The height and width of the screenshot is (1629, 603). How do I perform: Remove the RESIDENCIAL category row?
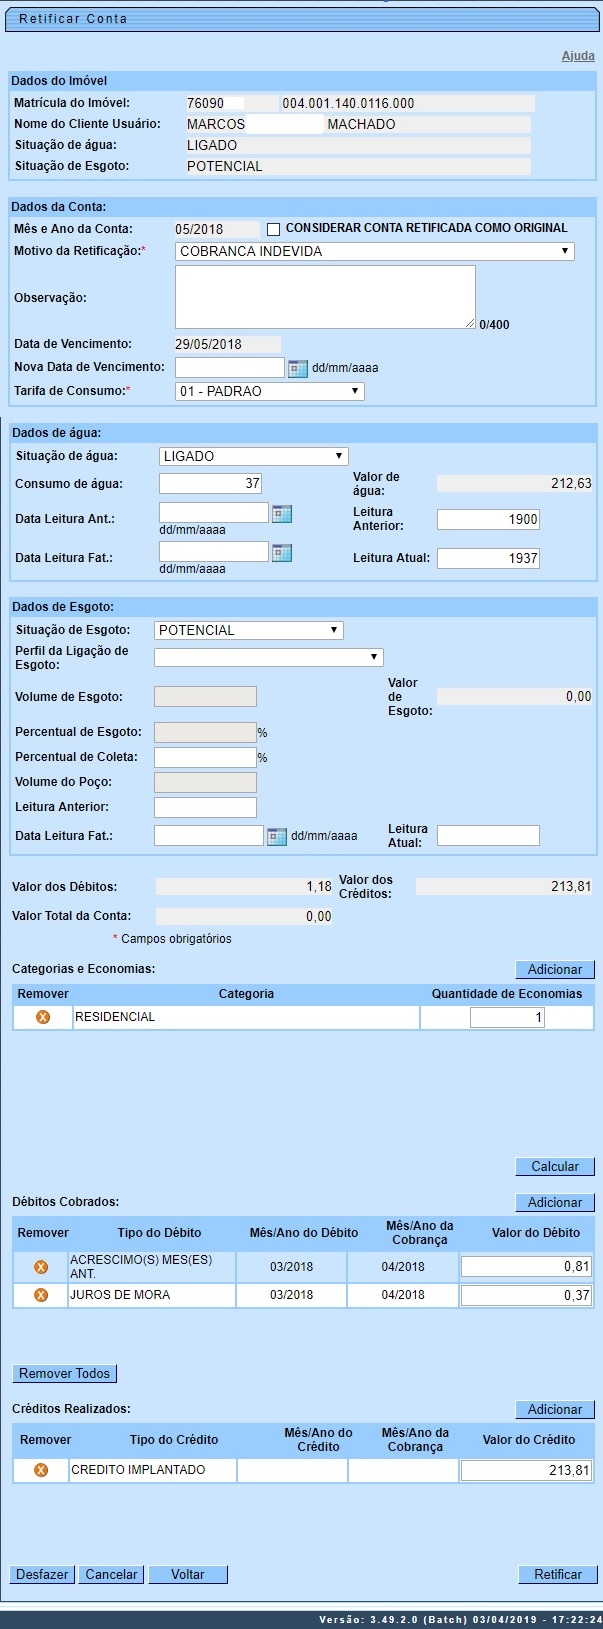pos(43,1017)
